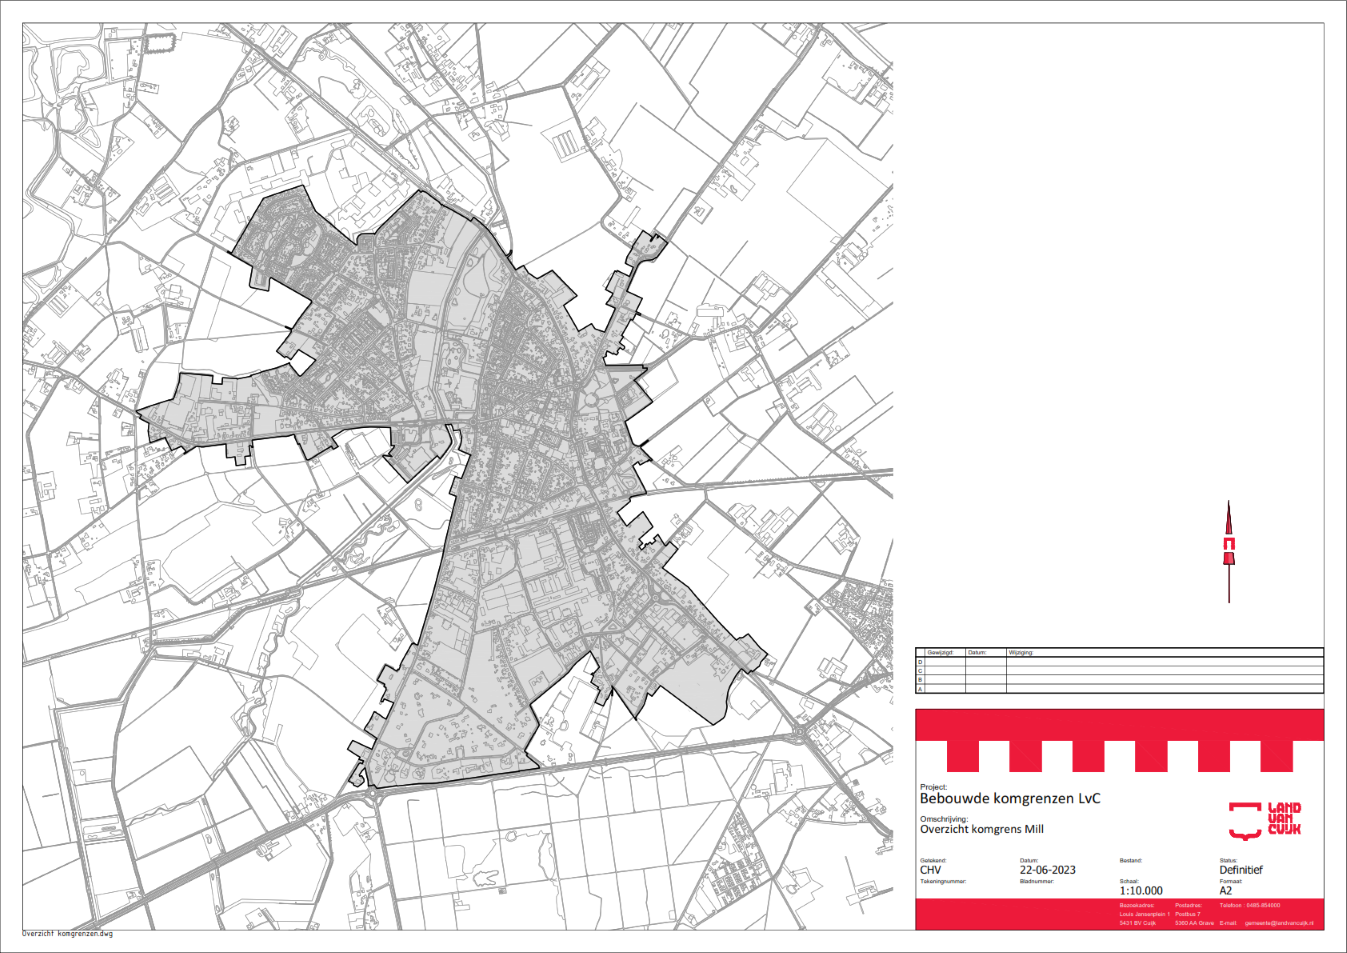This screenshot has width=1347, height=953.
Task: Click the Land van Cuijk logo
Action: (x=1265, y=819)
